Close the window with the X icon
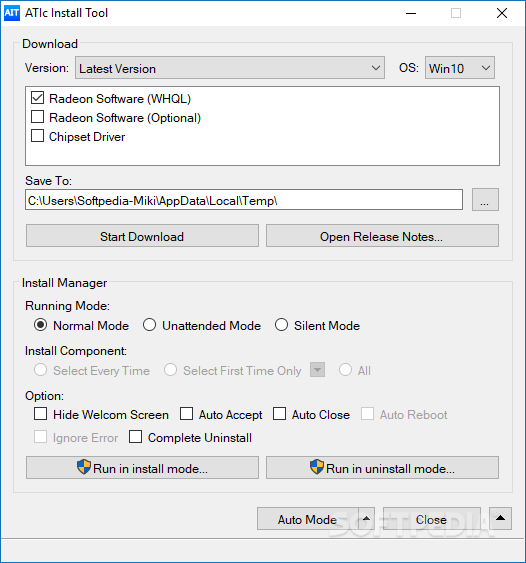Screen dimensions: 526x563 [x=502, y=13]
